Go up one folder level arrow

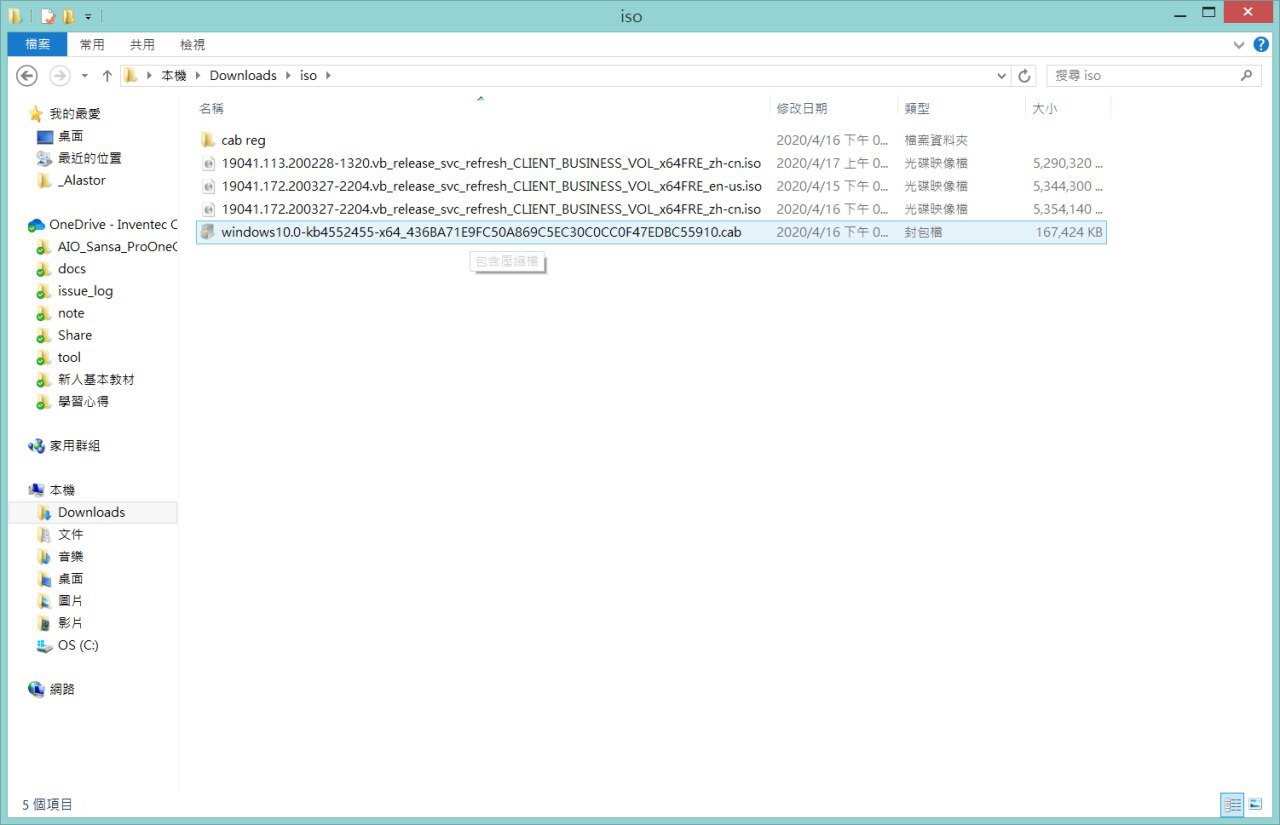pyautogui.click(x=107, y=75)
